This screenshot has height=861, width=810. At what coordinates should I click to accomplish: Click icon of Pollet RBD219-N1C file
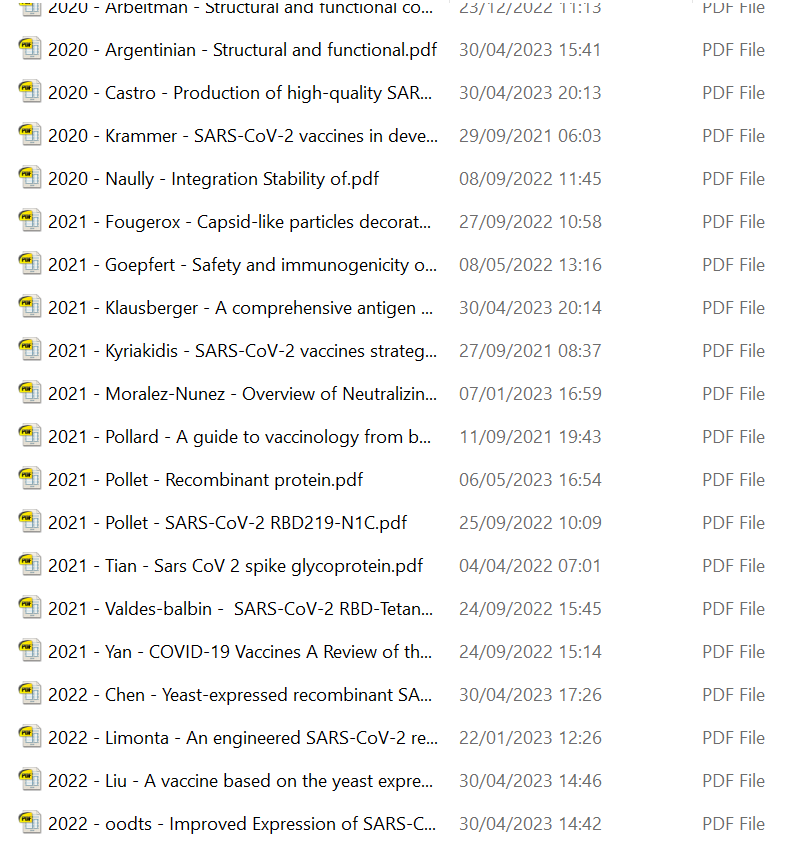30,522
